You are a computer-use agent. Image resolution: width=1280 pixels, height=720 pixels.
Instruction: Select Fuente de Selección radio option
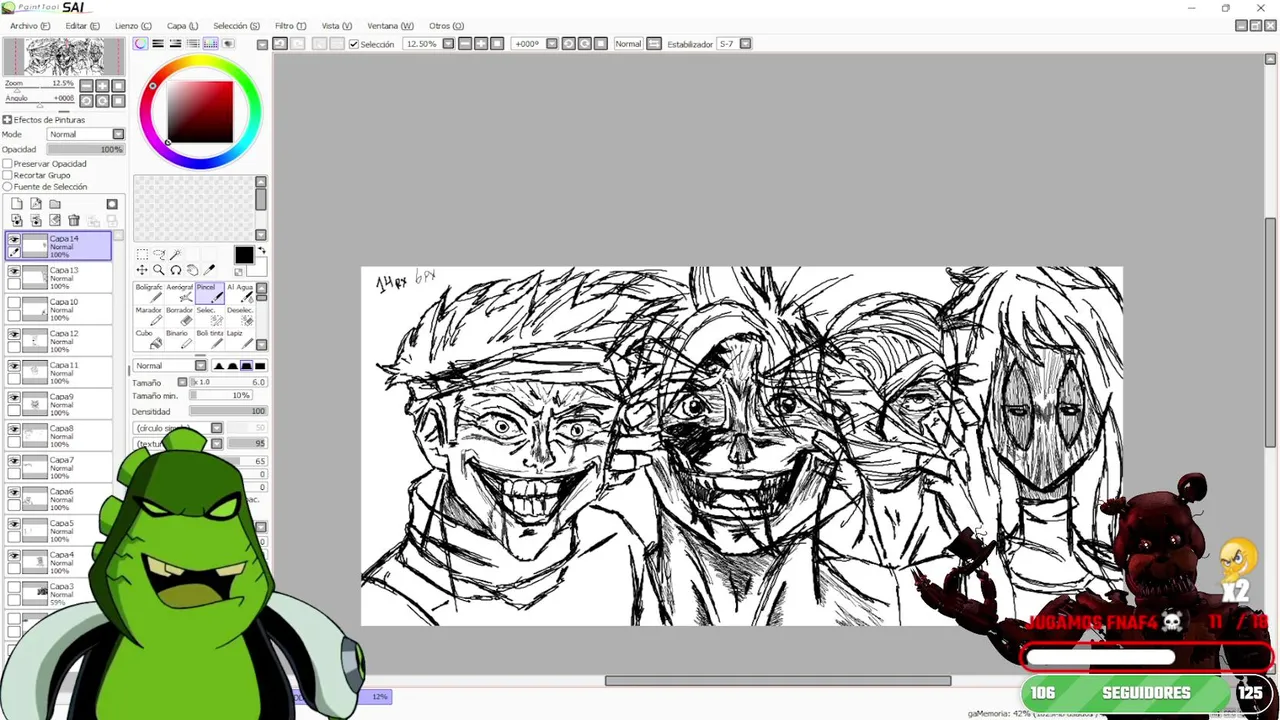(7, 187)
